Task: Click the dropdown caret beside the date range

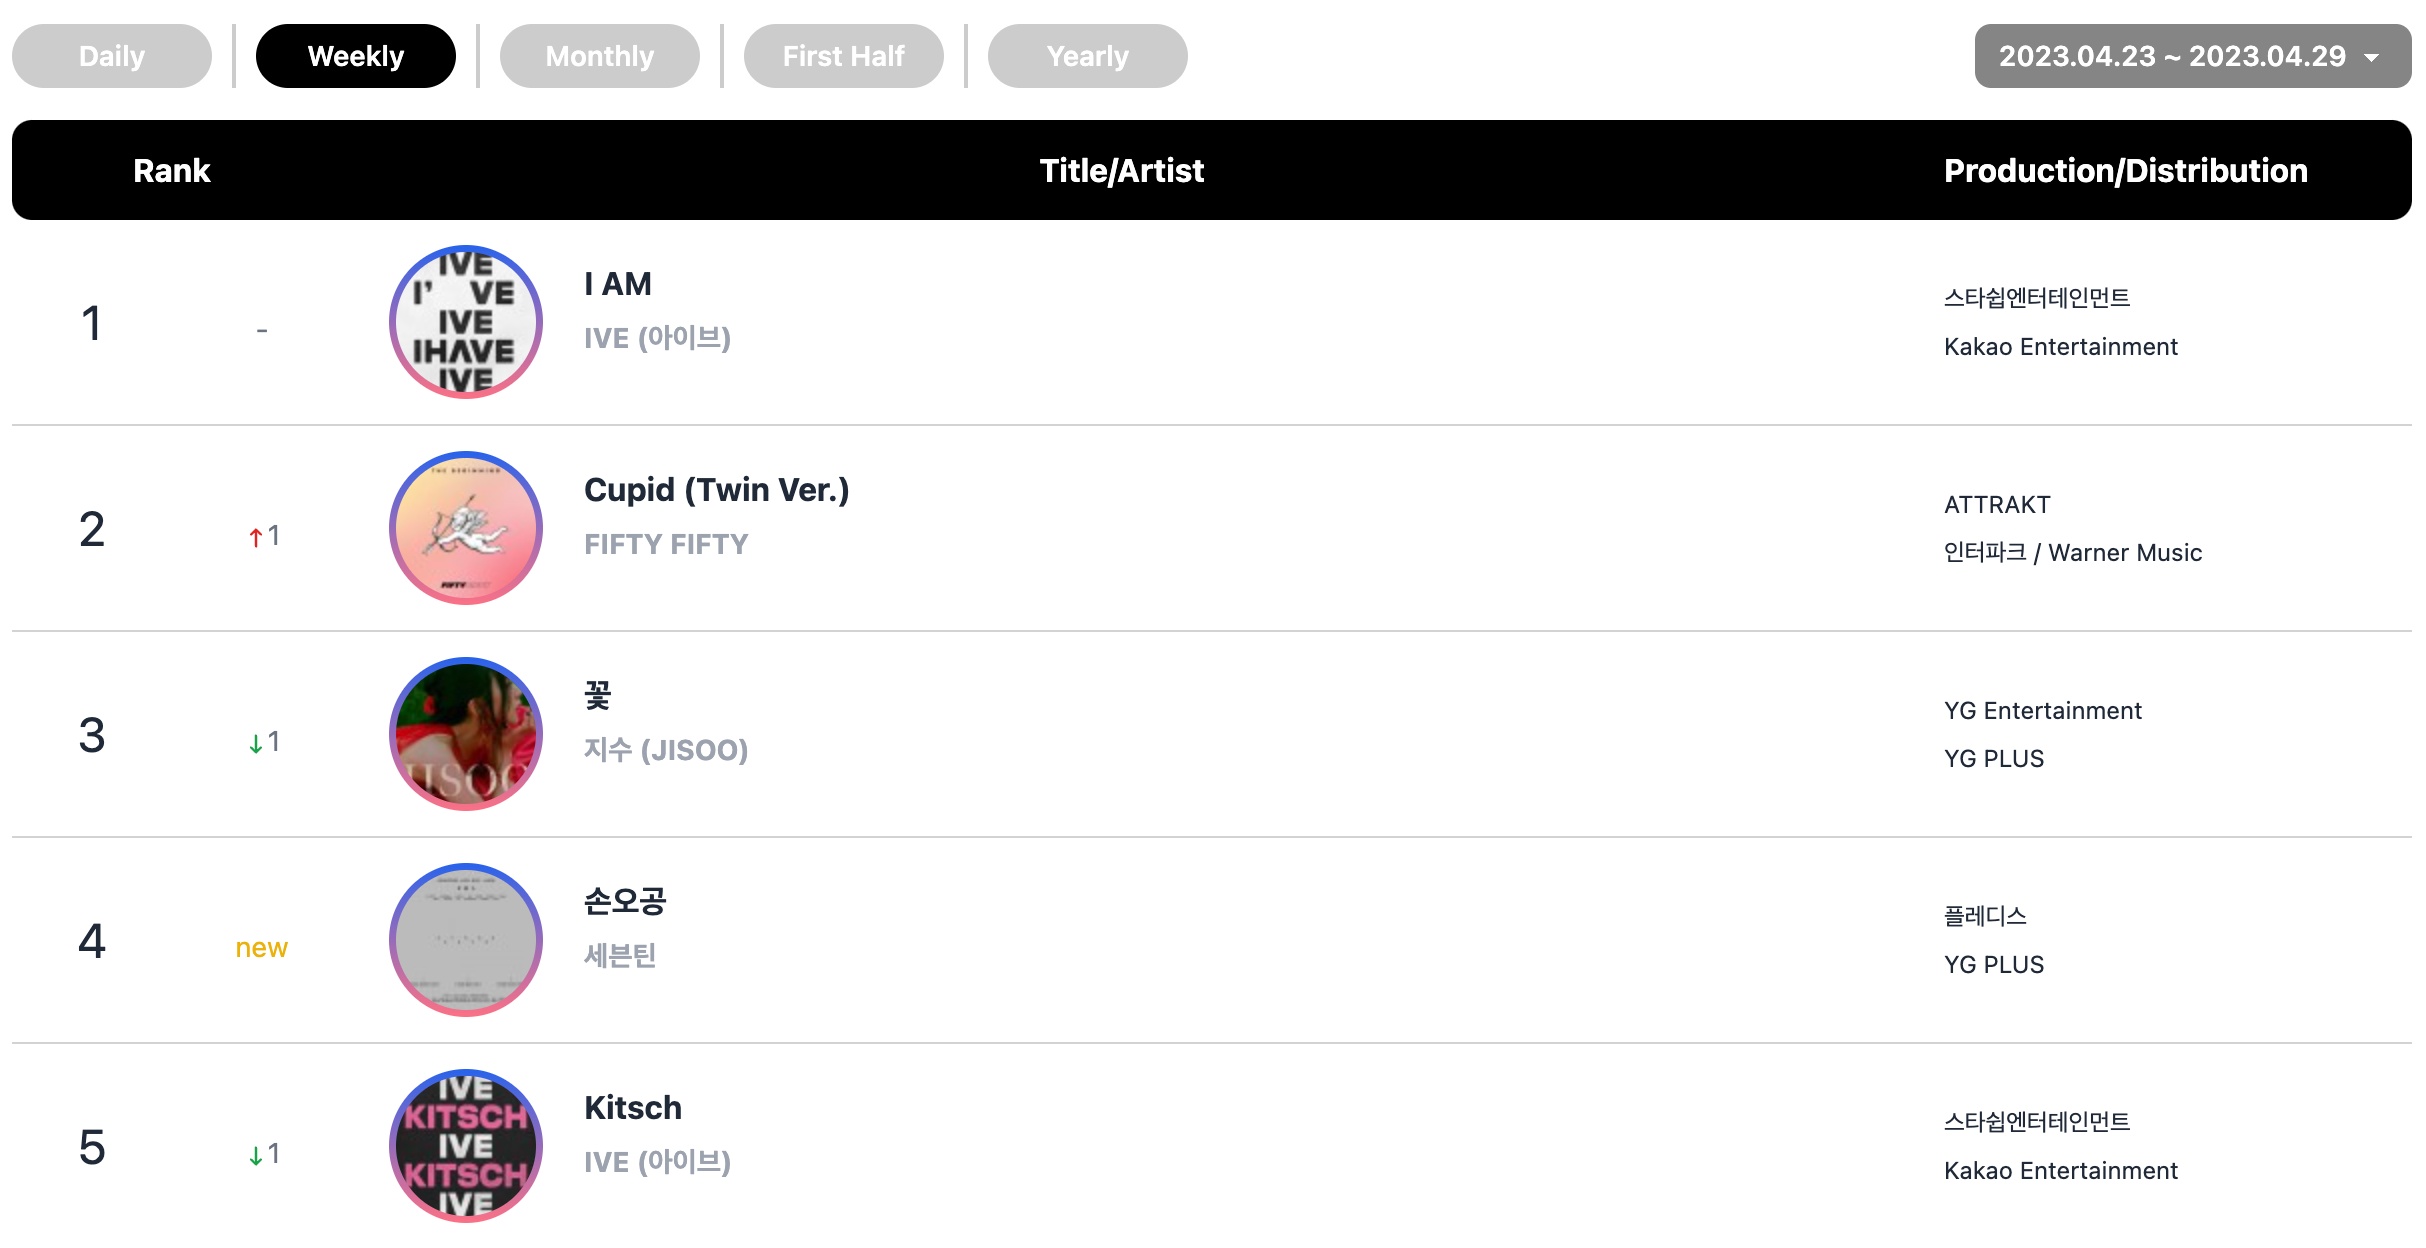Action: click(x=2371, y=58)
